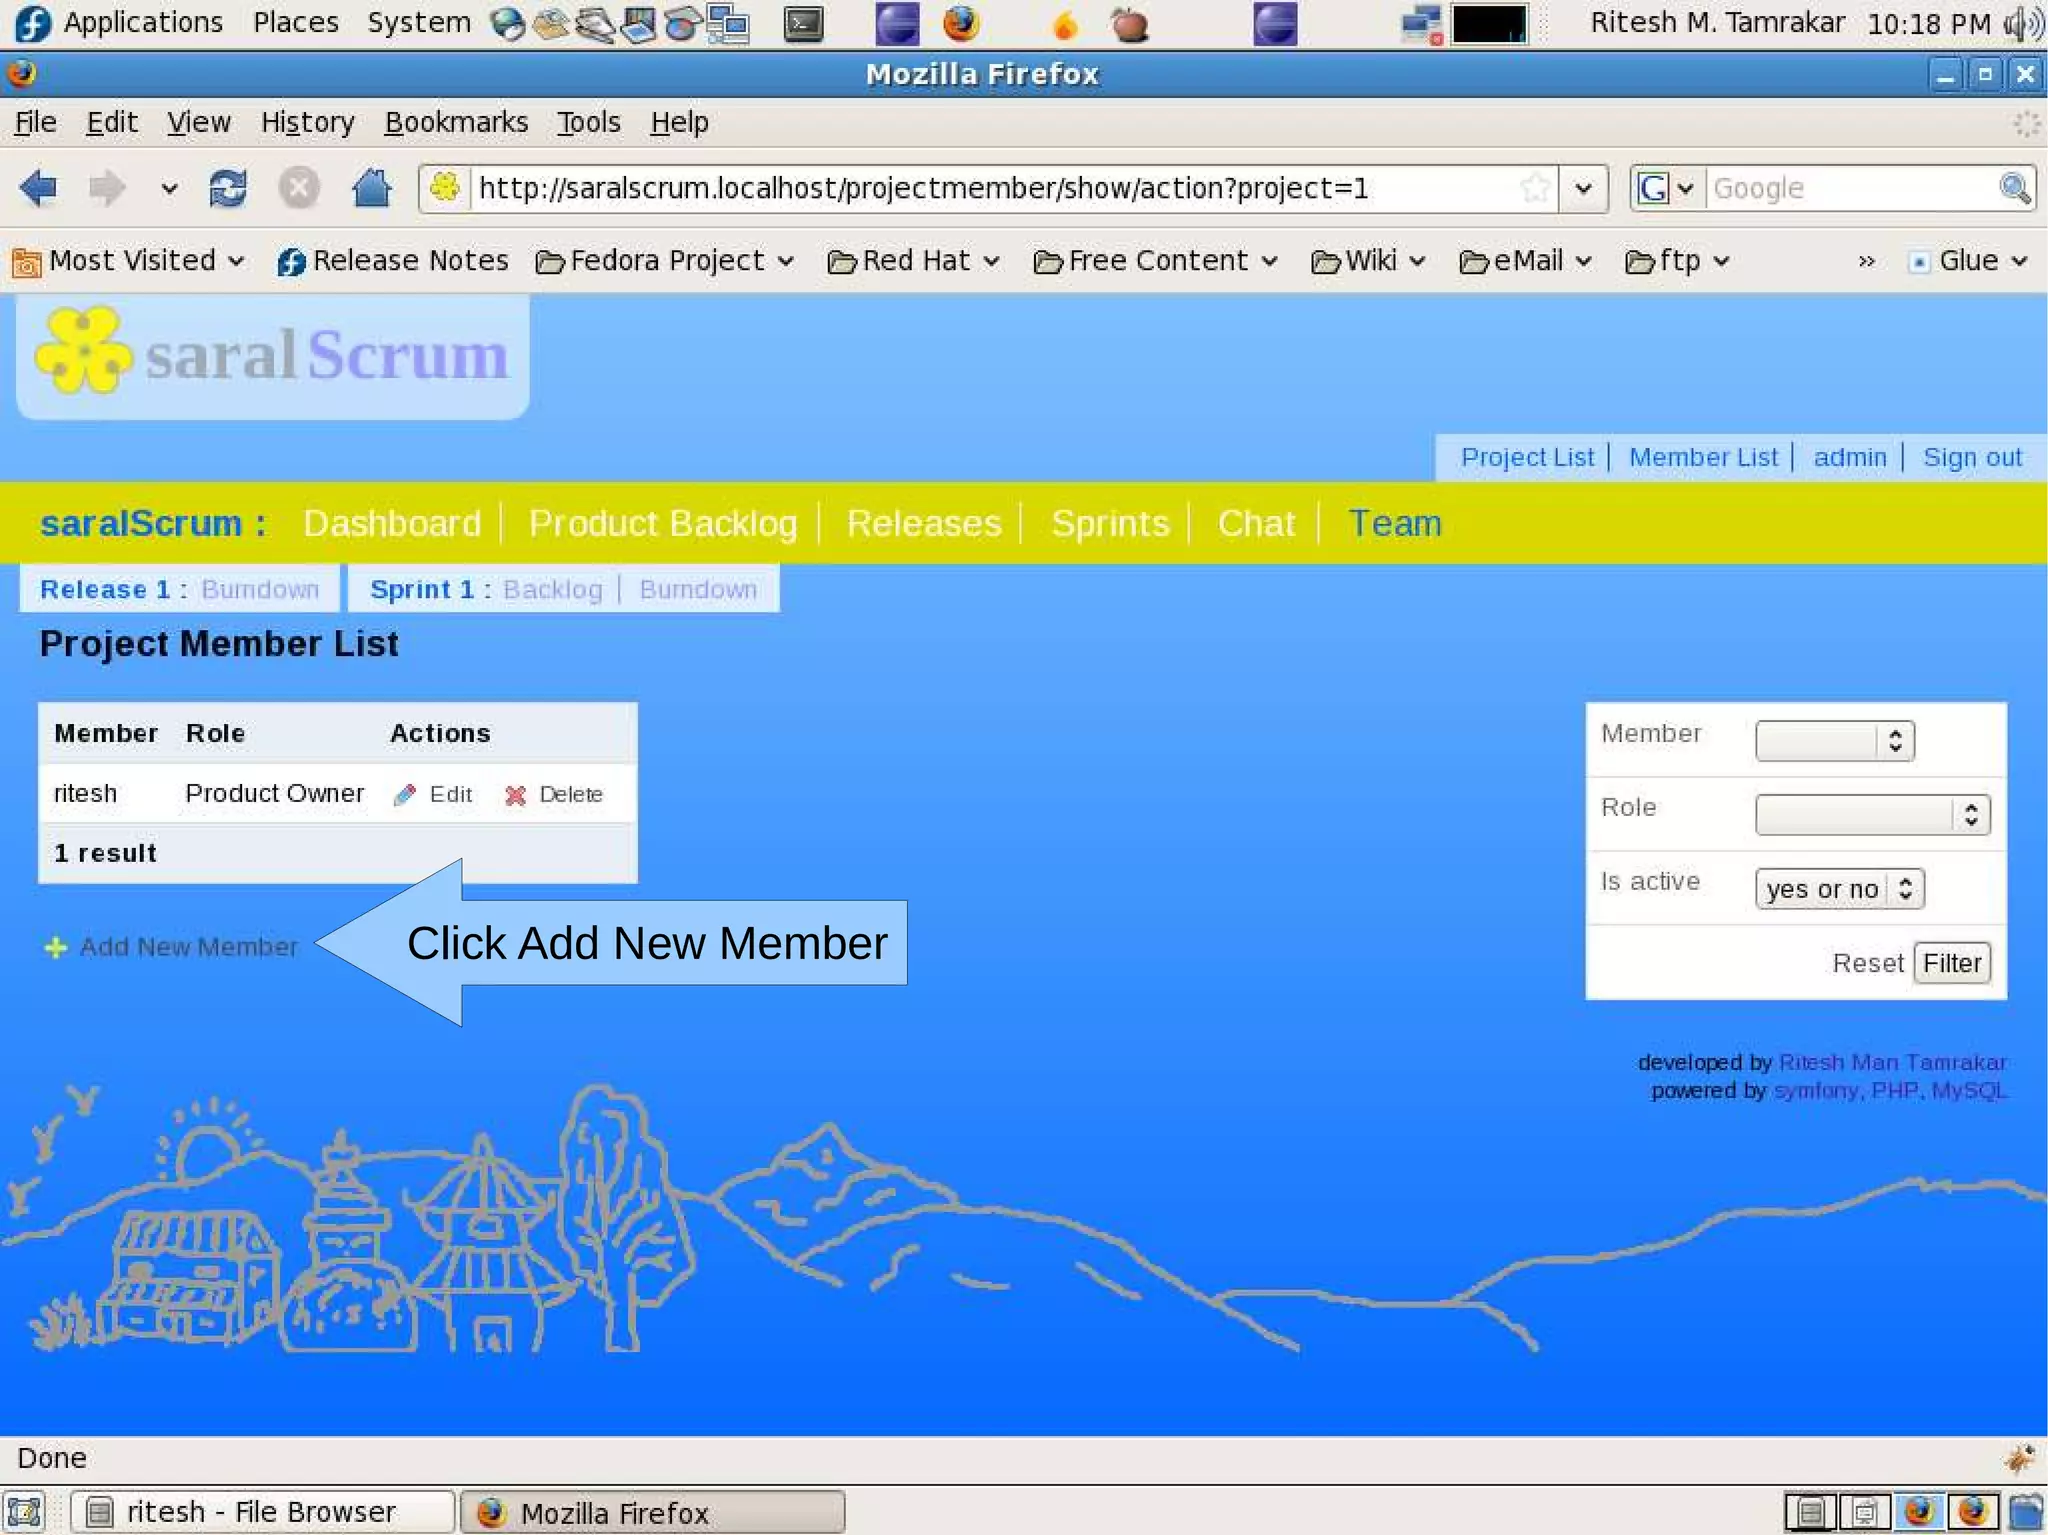
Task: Bookmark this page with the star icon
Action: 1535,187
